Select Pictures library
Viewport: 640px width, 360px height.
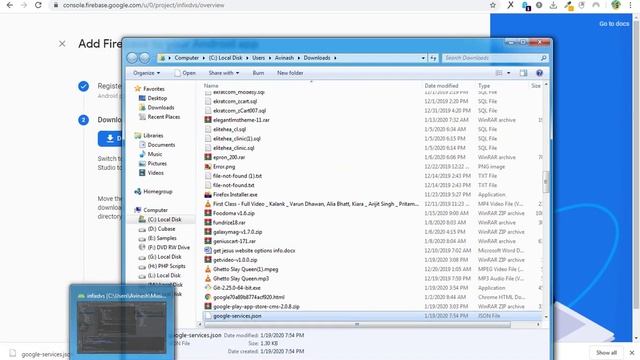pyautogui.click(x=153, y=164)
